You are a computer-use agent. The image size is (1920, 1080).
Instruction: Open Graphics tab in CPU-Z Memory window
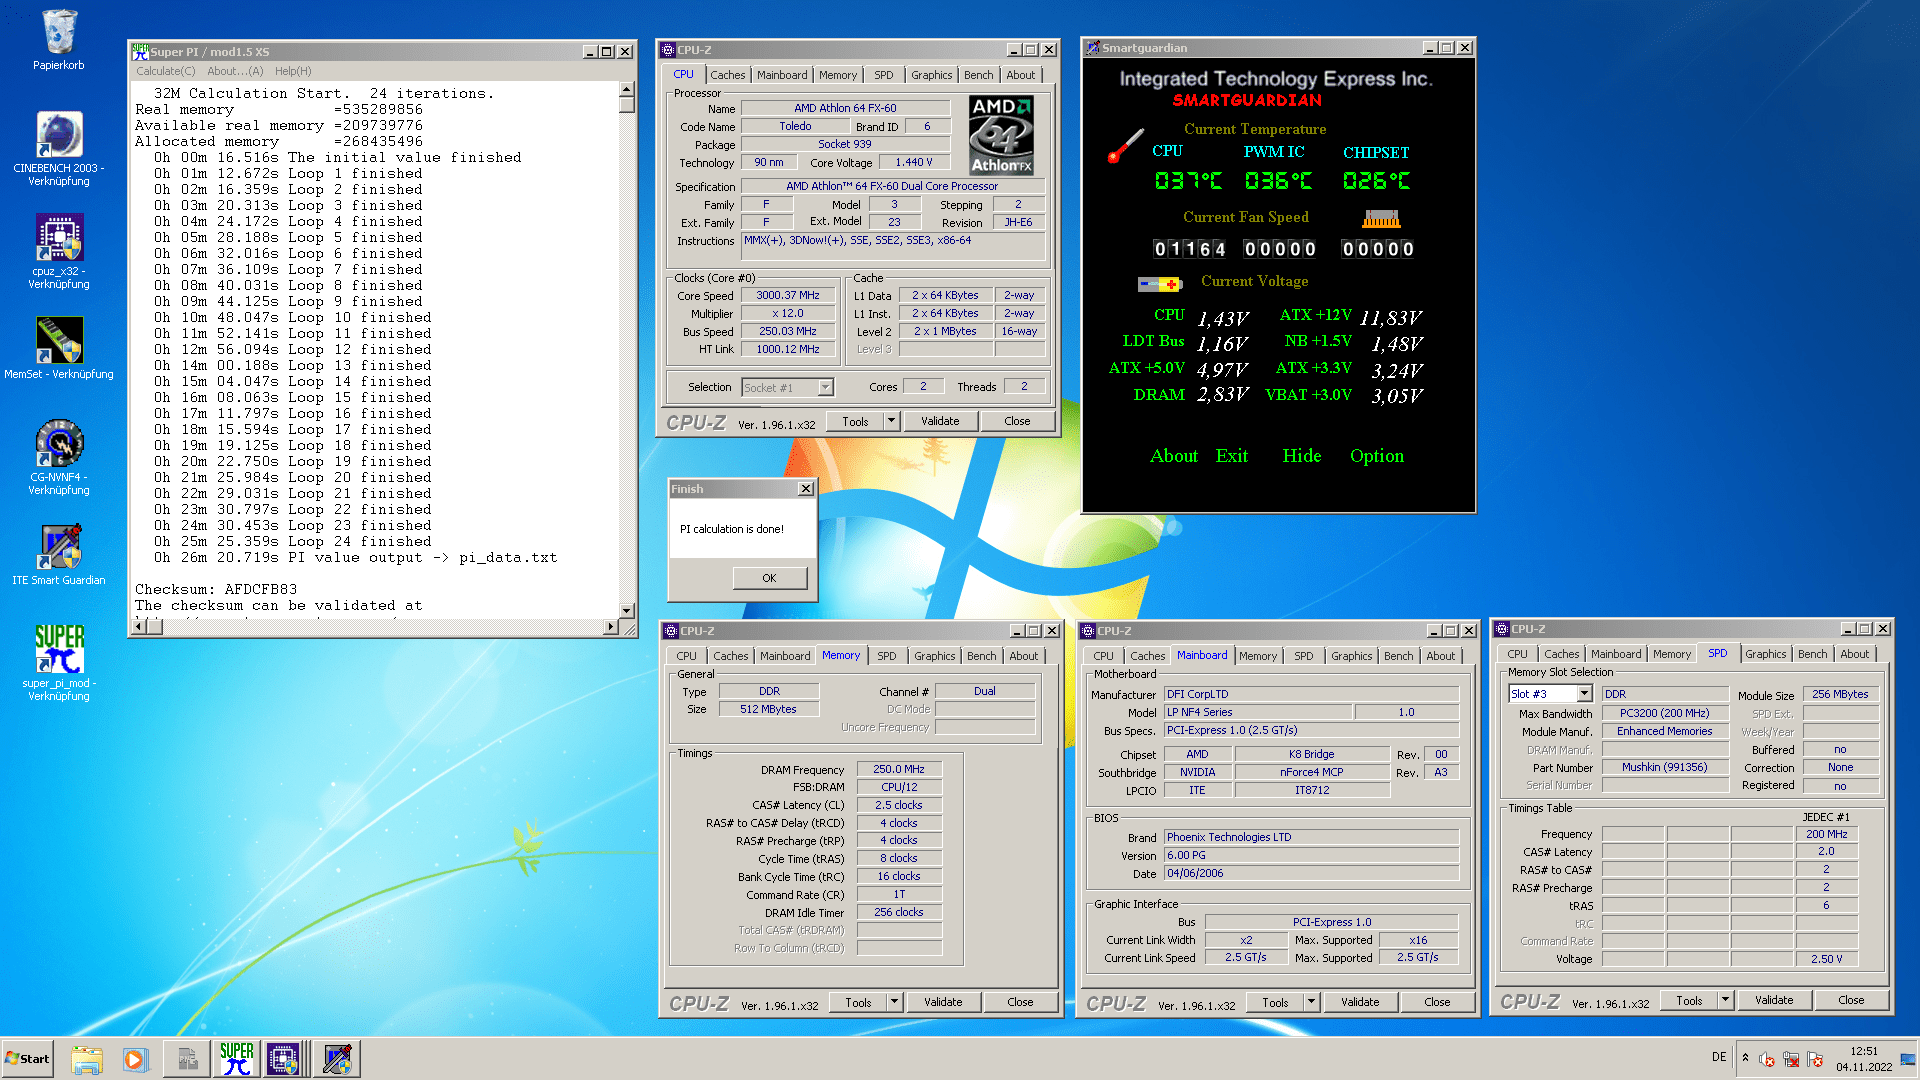point(934,656)
